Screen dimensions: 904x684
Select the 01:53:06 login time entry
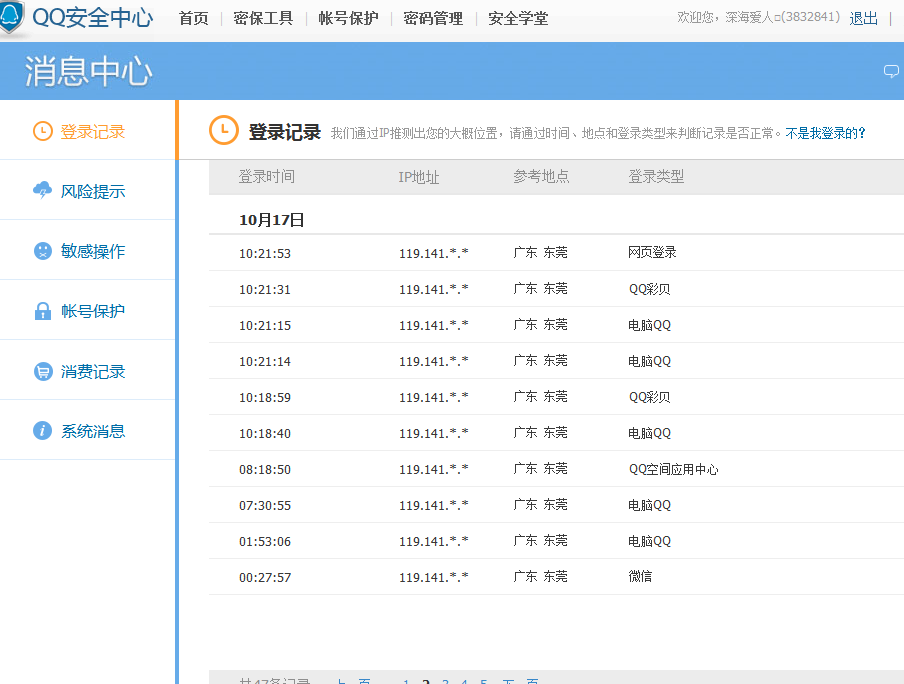coord(265,542)
